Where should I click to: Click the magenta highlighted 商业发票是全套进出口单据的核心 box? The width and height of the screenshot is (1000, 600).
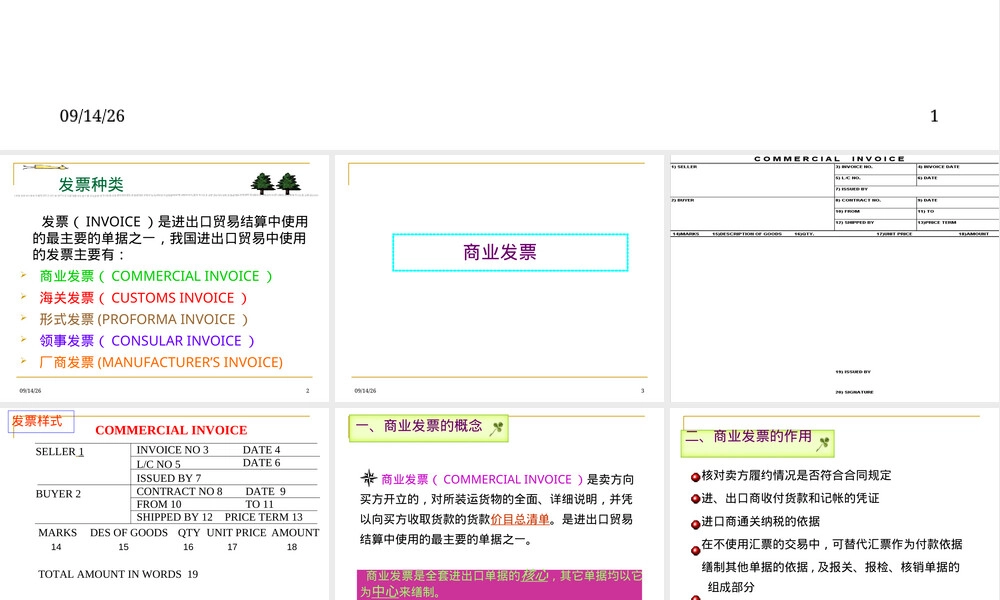click(499, 584)
